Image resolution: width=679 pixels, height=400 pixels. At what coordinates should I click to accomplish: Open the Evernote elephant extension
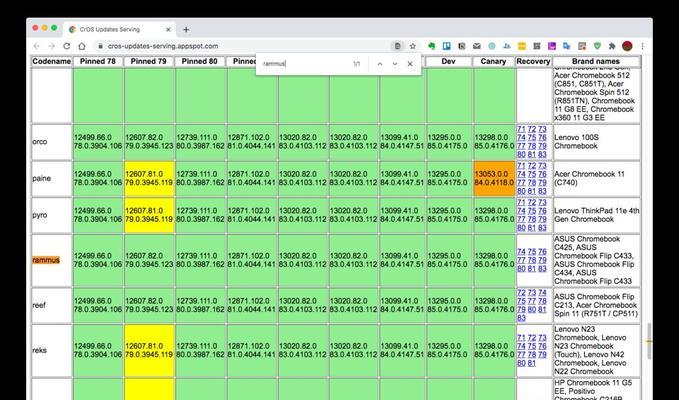click(432, 46)
